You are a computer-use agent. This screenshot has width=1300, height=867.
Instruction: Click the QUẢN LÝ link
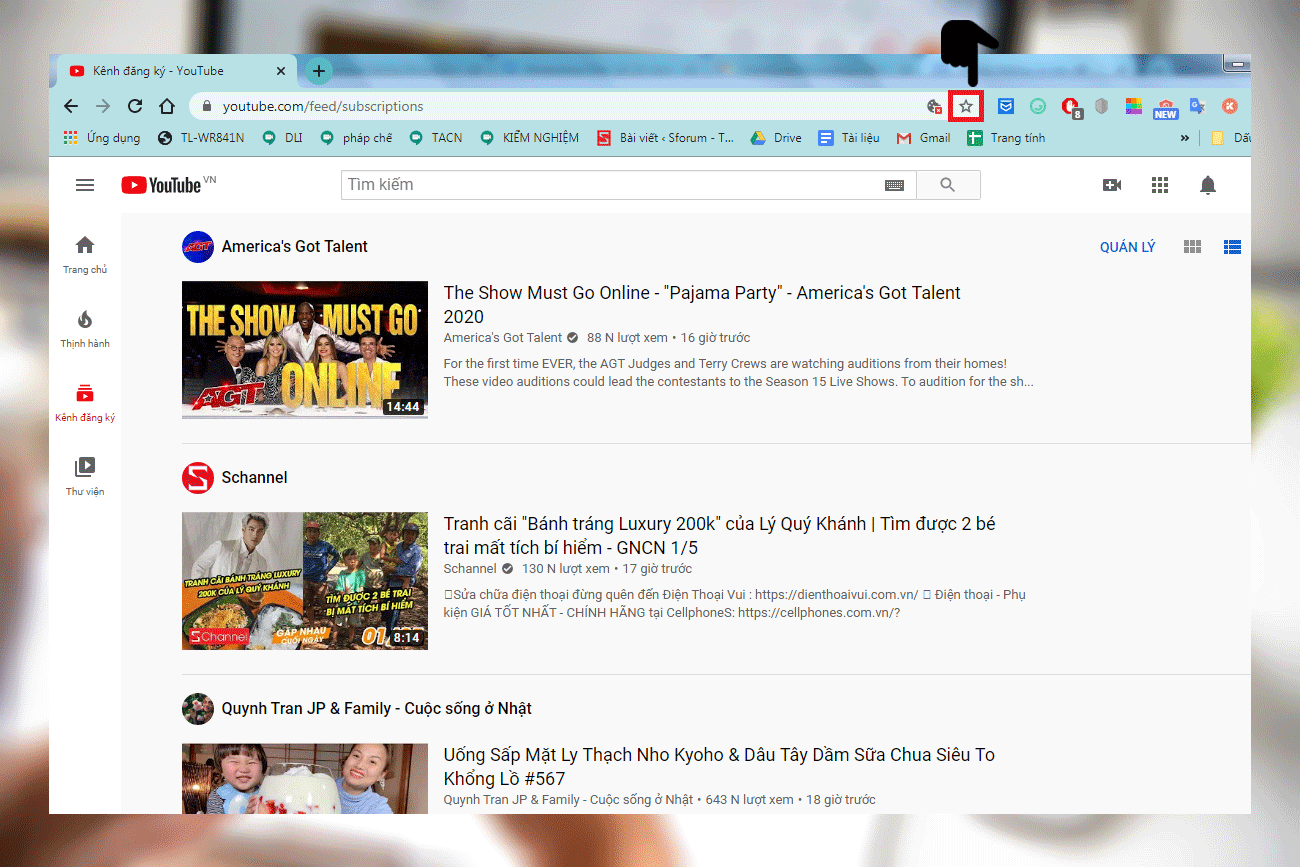[1127, 247]
